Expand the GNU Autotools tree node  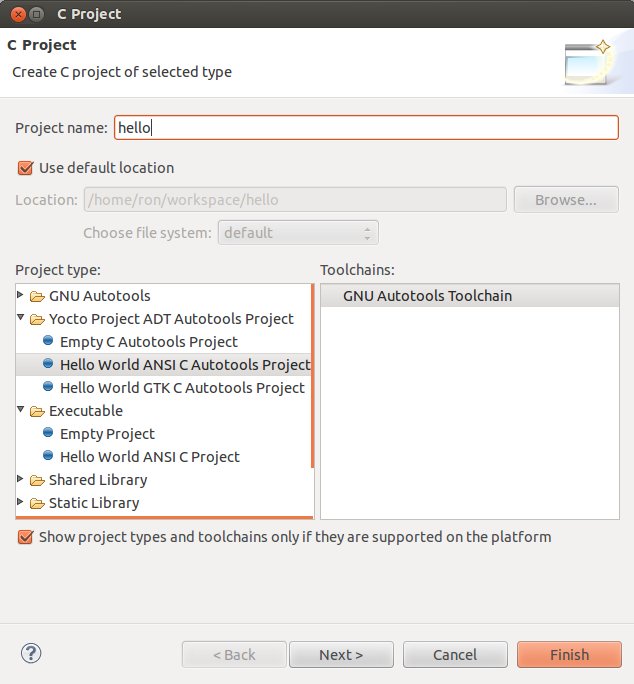click(21, 296)
